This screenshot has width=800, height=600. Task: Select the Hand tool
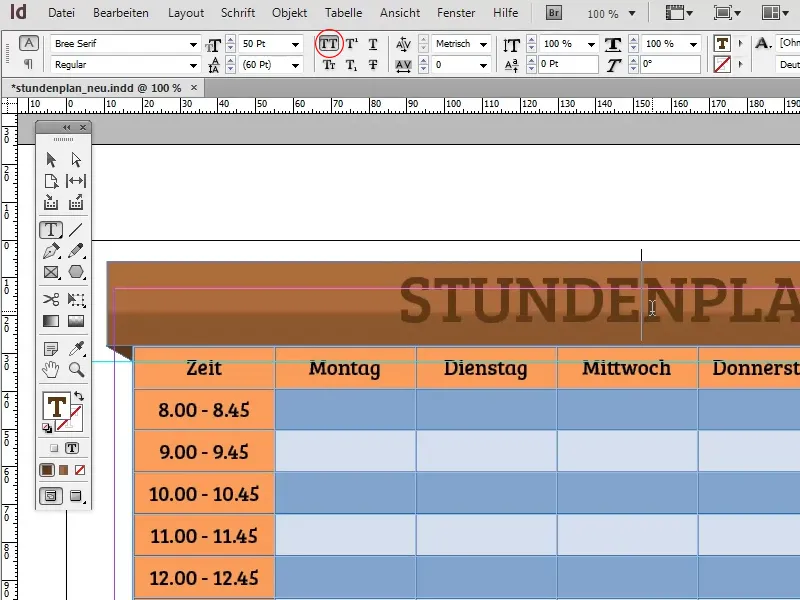[51, 369]
